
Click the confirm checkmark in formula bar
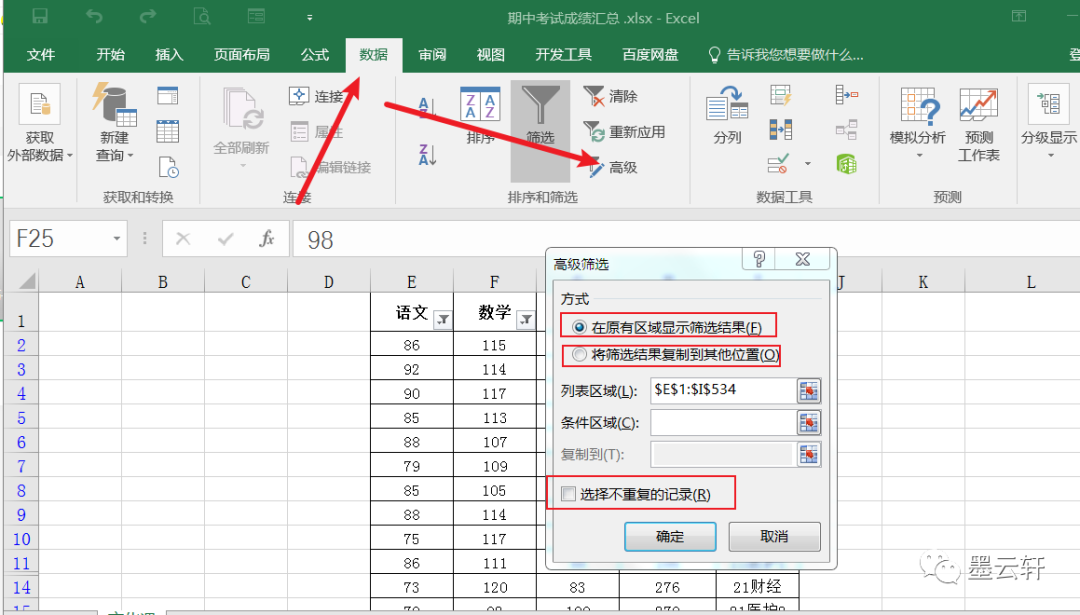[225, 239]
